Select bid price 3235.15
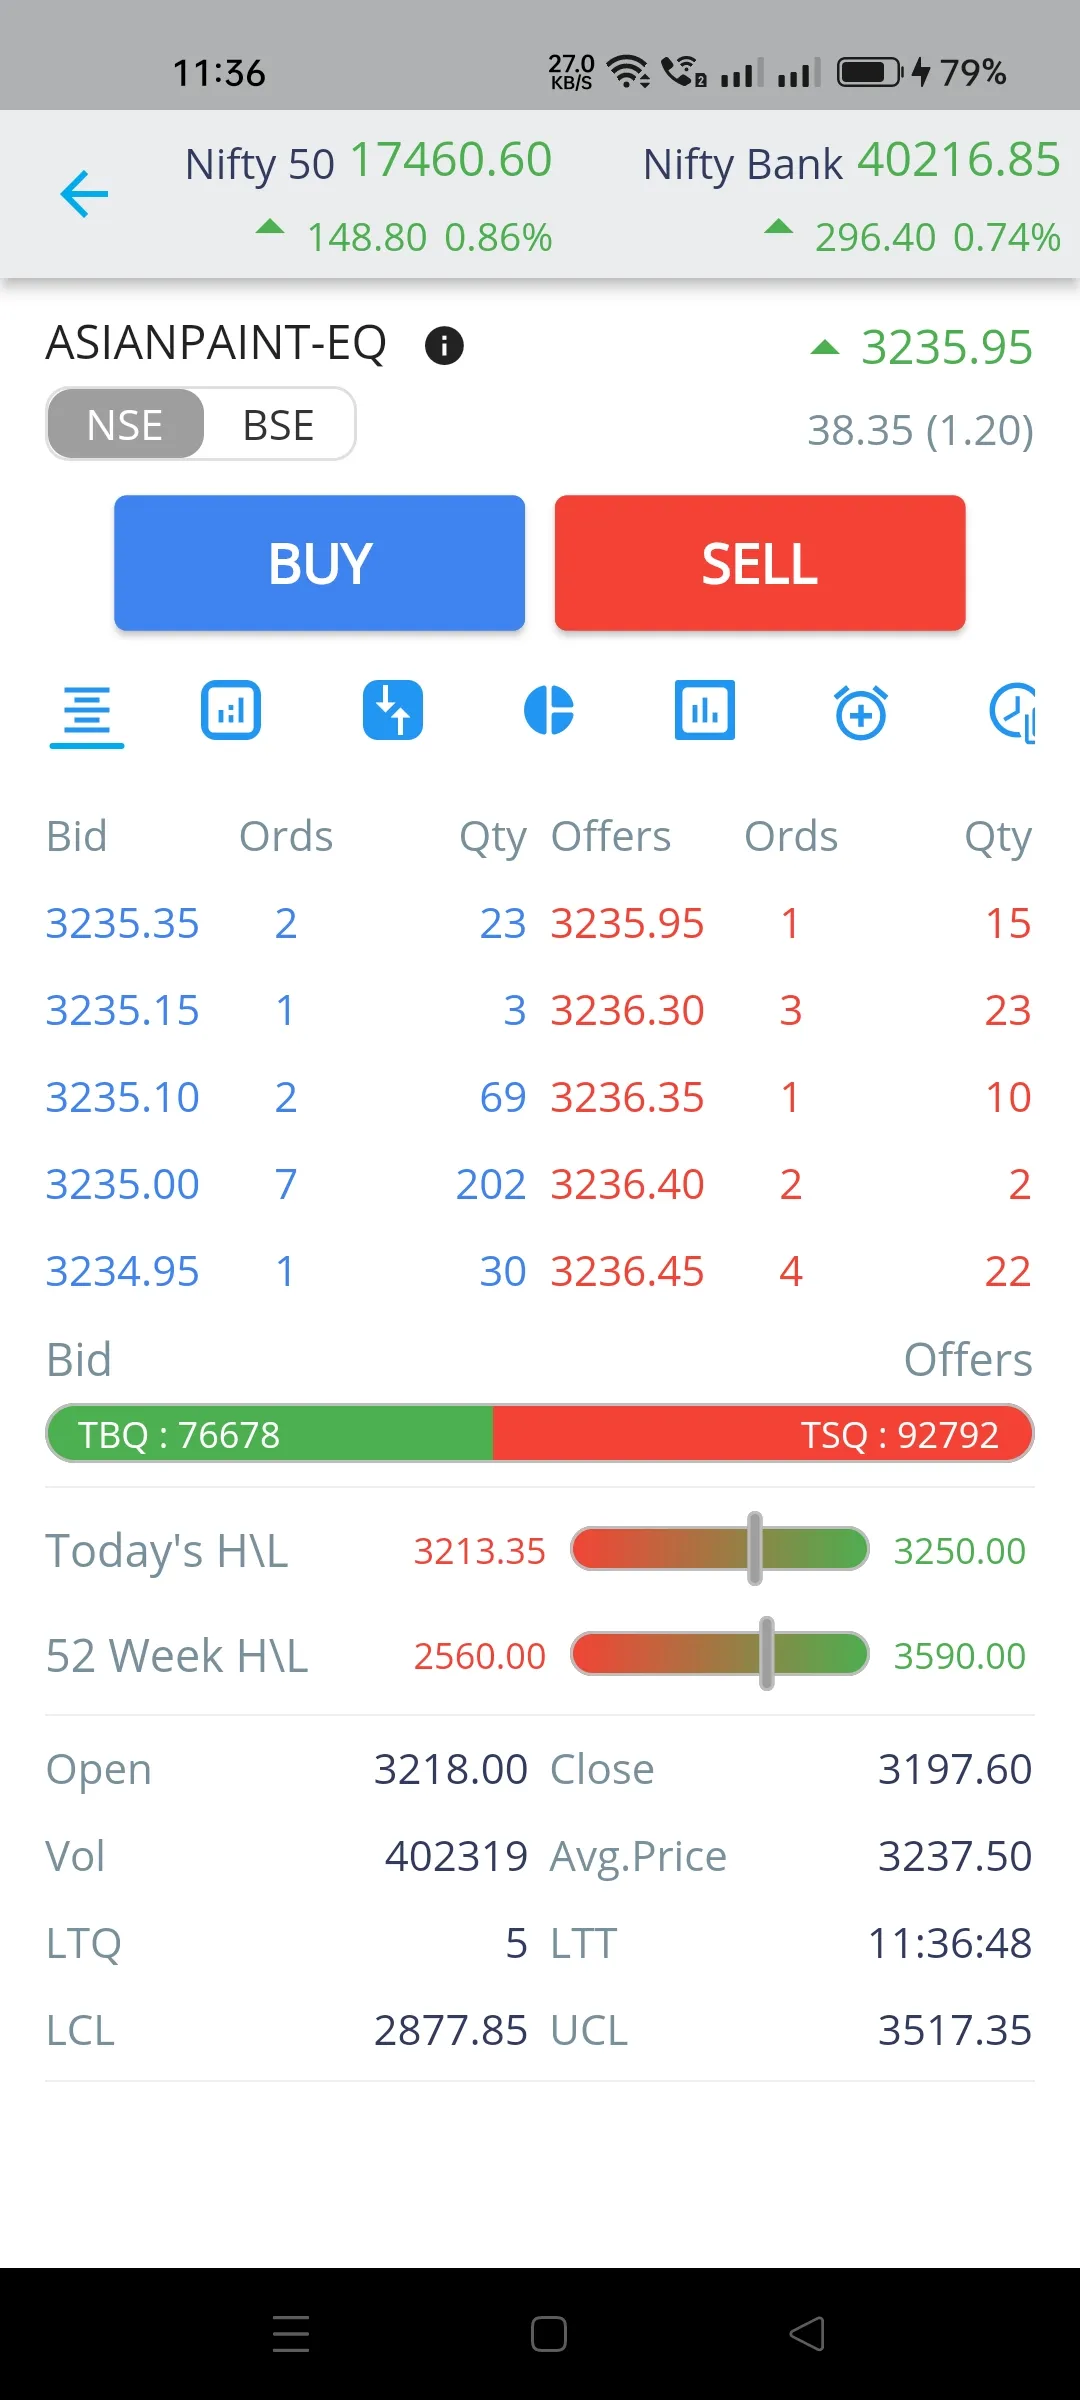Image resolution: width=1080 pixels, height=2400 pixels. 122,1010
